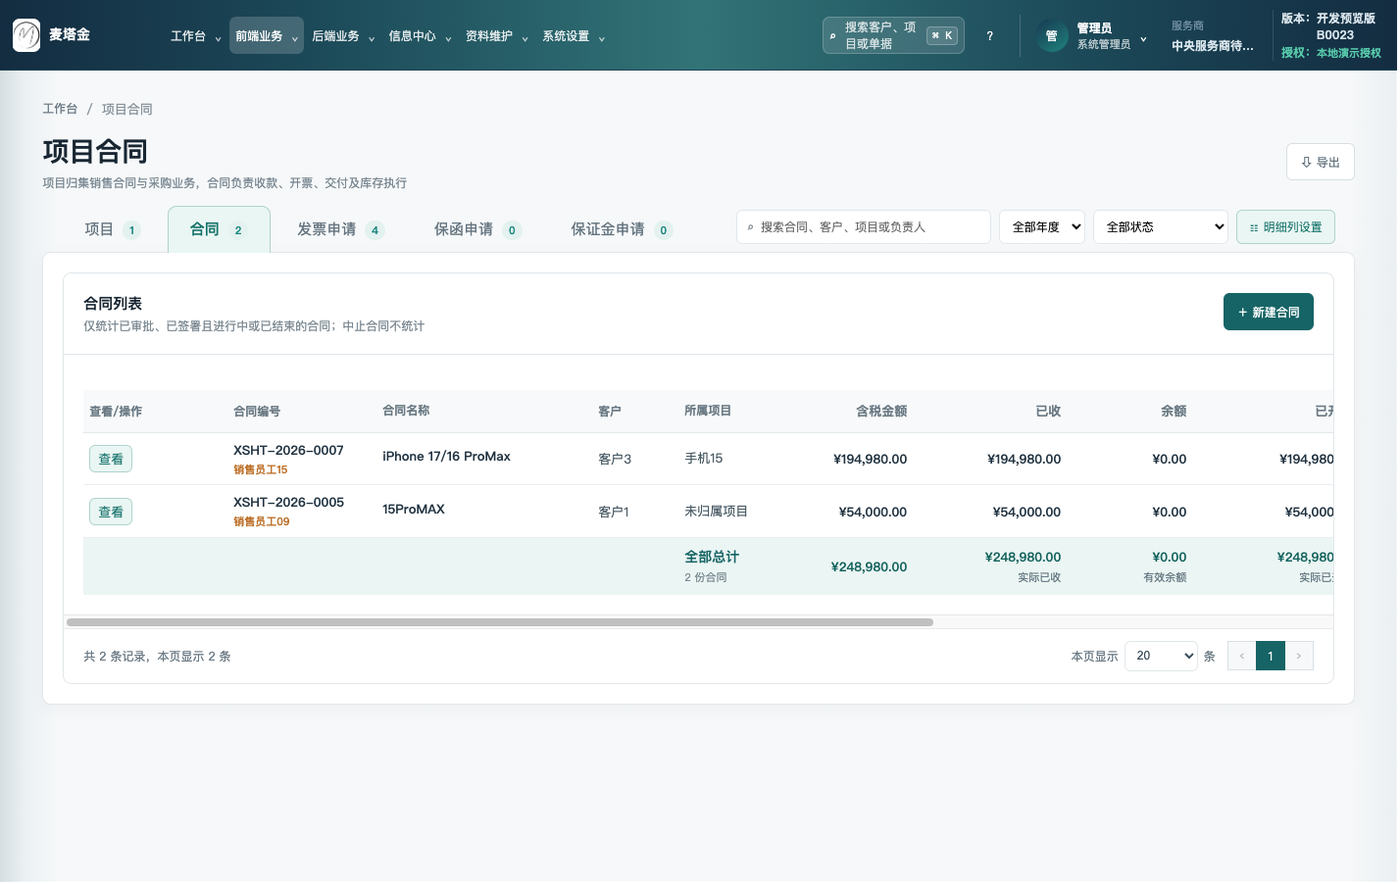Click the 余额 column header

pos(1176,412)
